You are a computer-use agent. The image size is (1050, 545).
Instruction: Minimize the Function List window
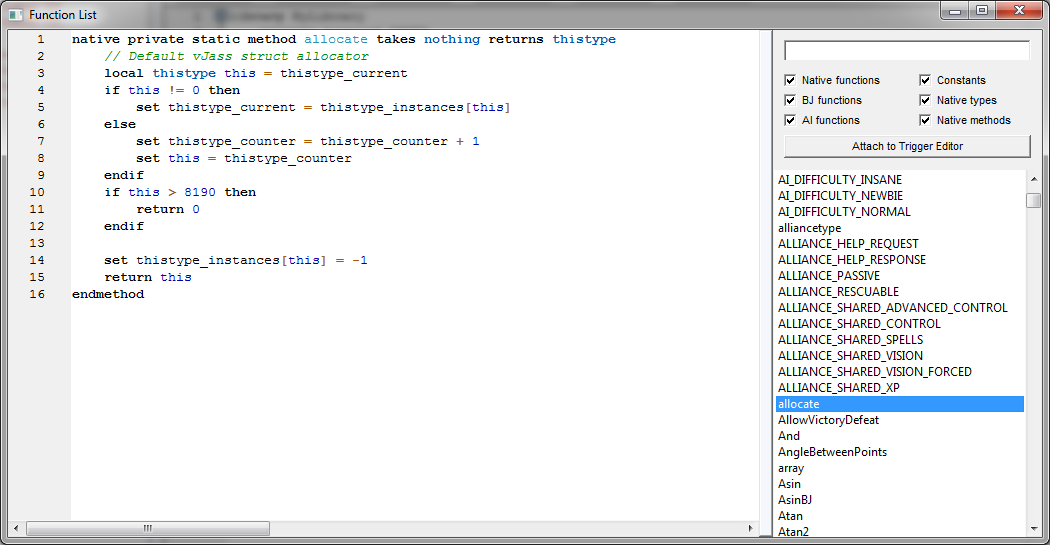coord(955,10)
